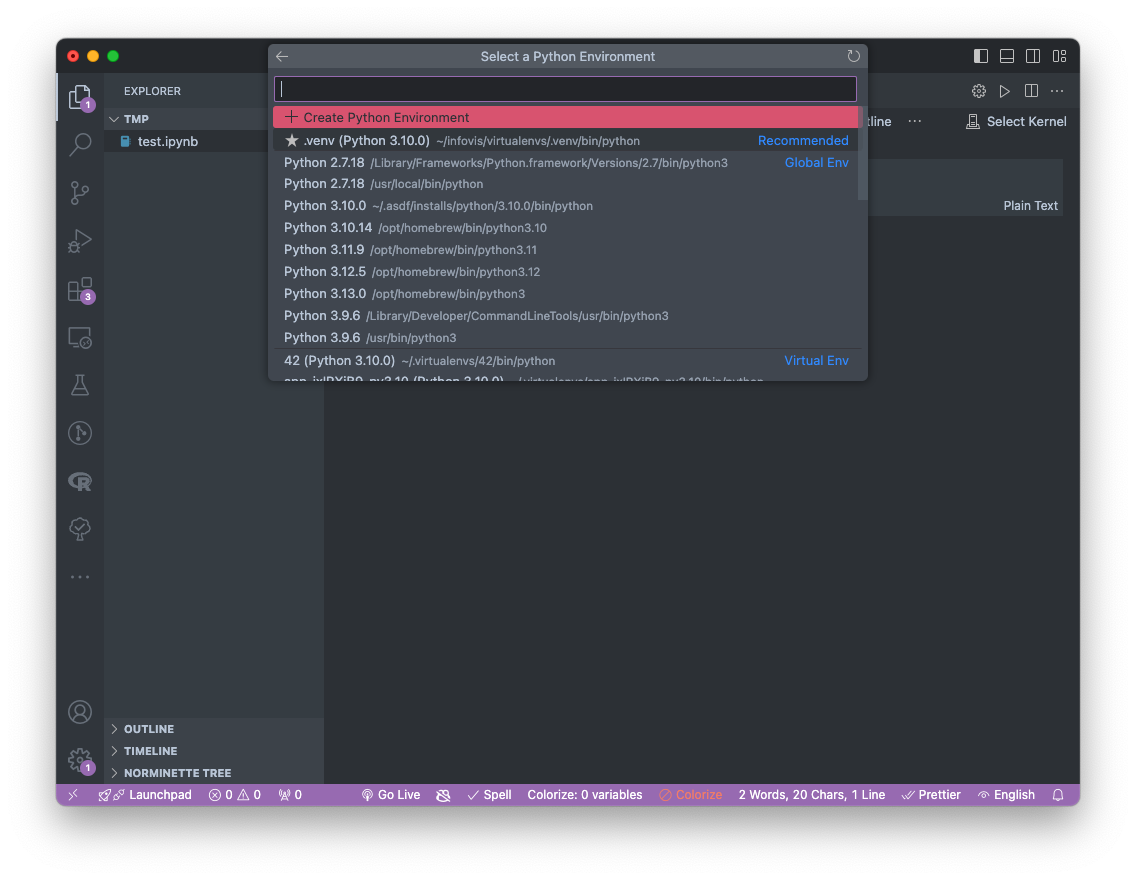Click the Run All play icon
This screenshot has height=880, width=1136.
coord(1005,91)
